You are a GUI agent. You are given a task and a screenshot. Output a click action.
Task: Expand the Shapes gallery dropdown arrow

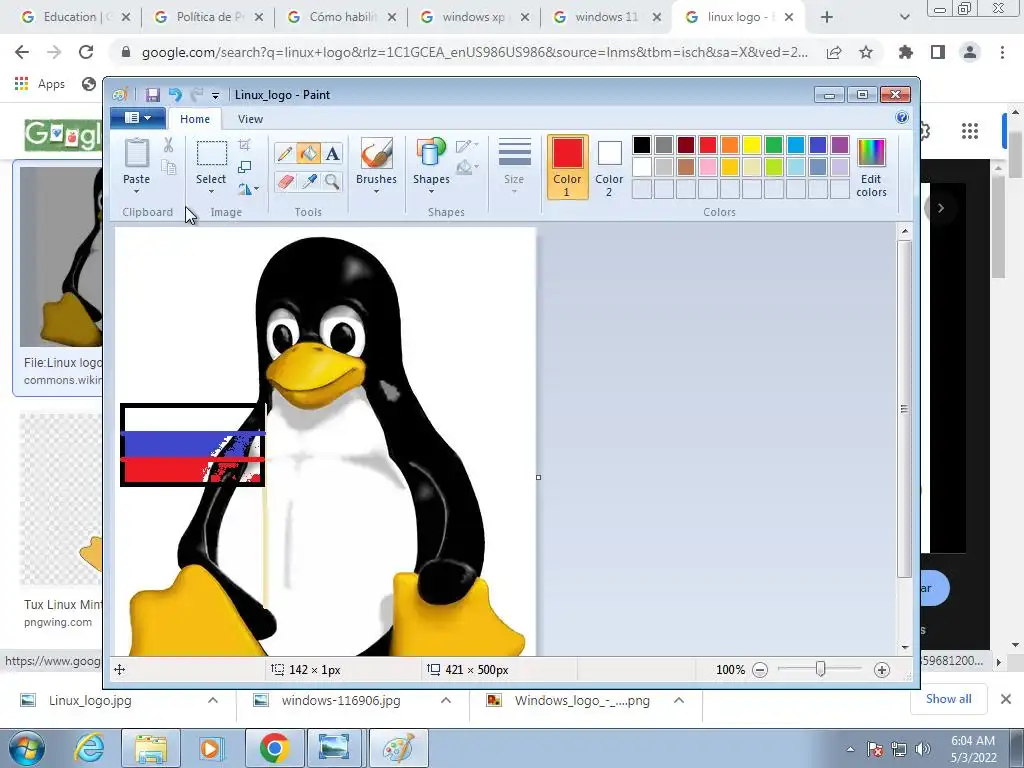(x=431, y=192)
